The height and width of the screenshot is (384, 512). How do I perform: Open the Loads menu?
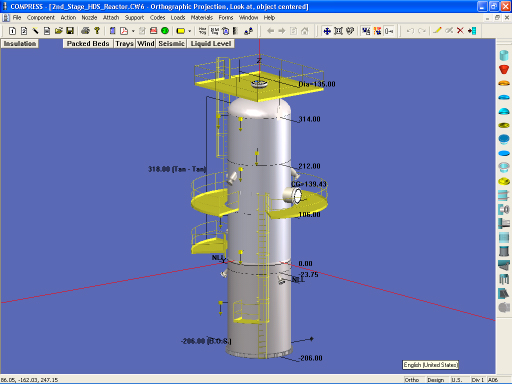coord(178,18)
